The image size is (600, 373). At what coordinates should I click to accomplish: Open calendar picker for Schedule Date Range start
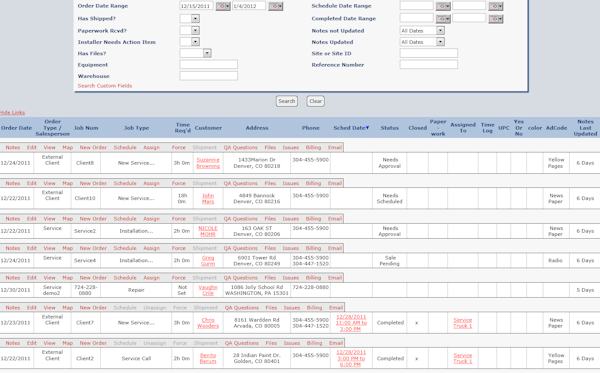tap(443, 6)
